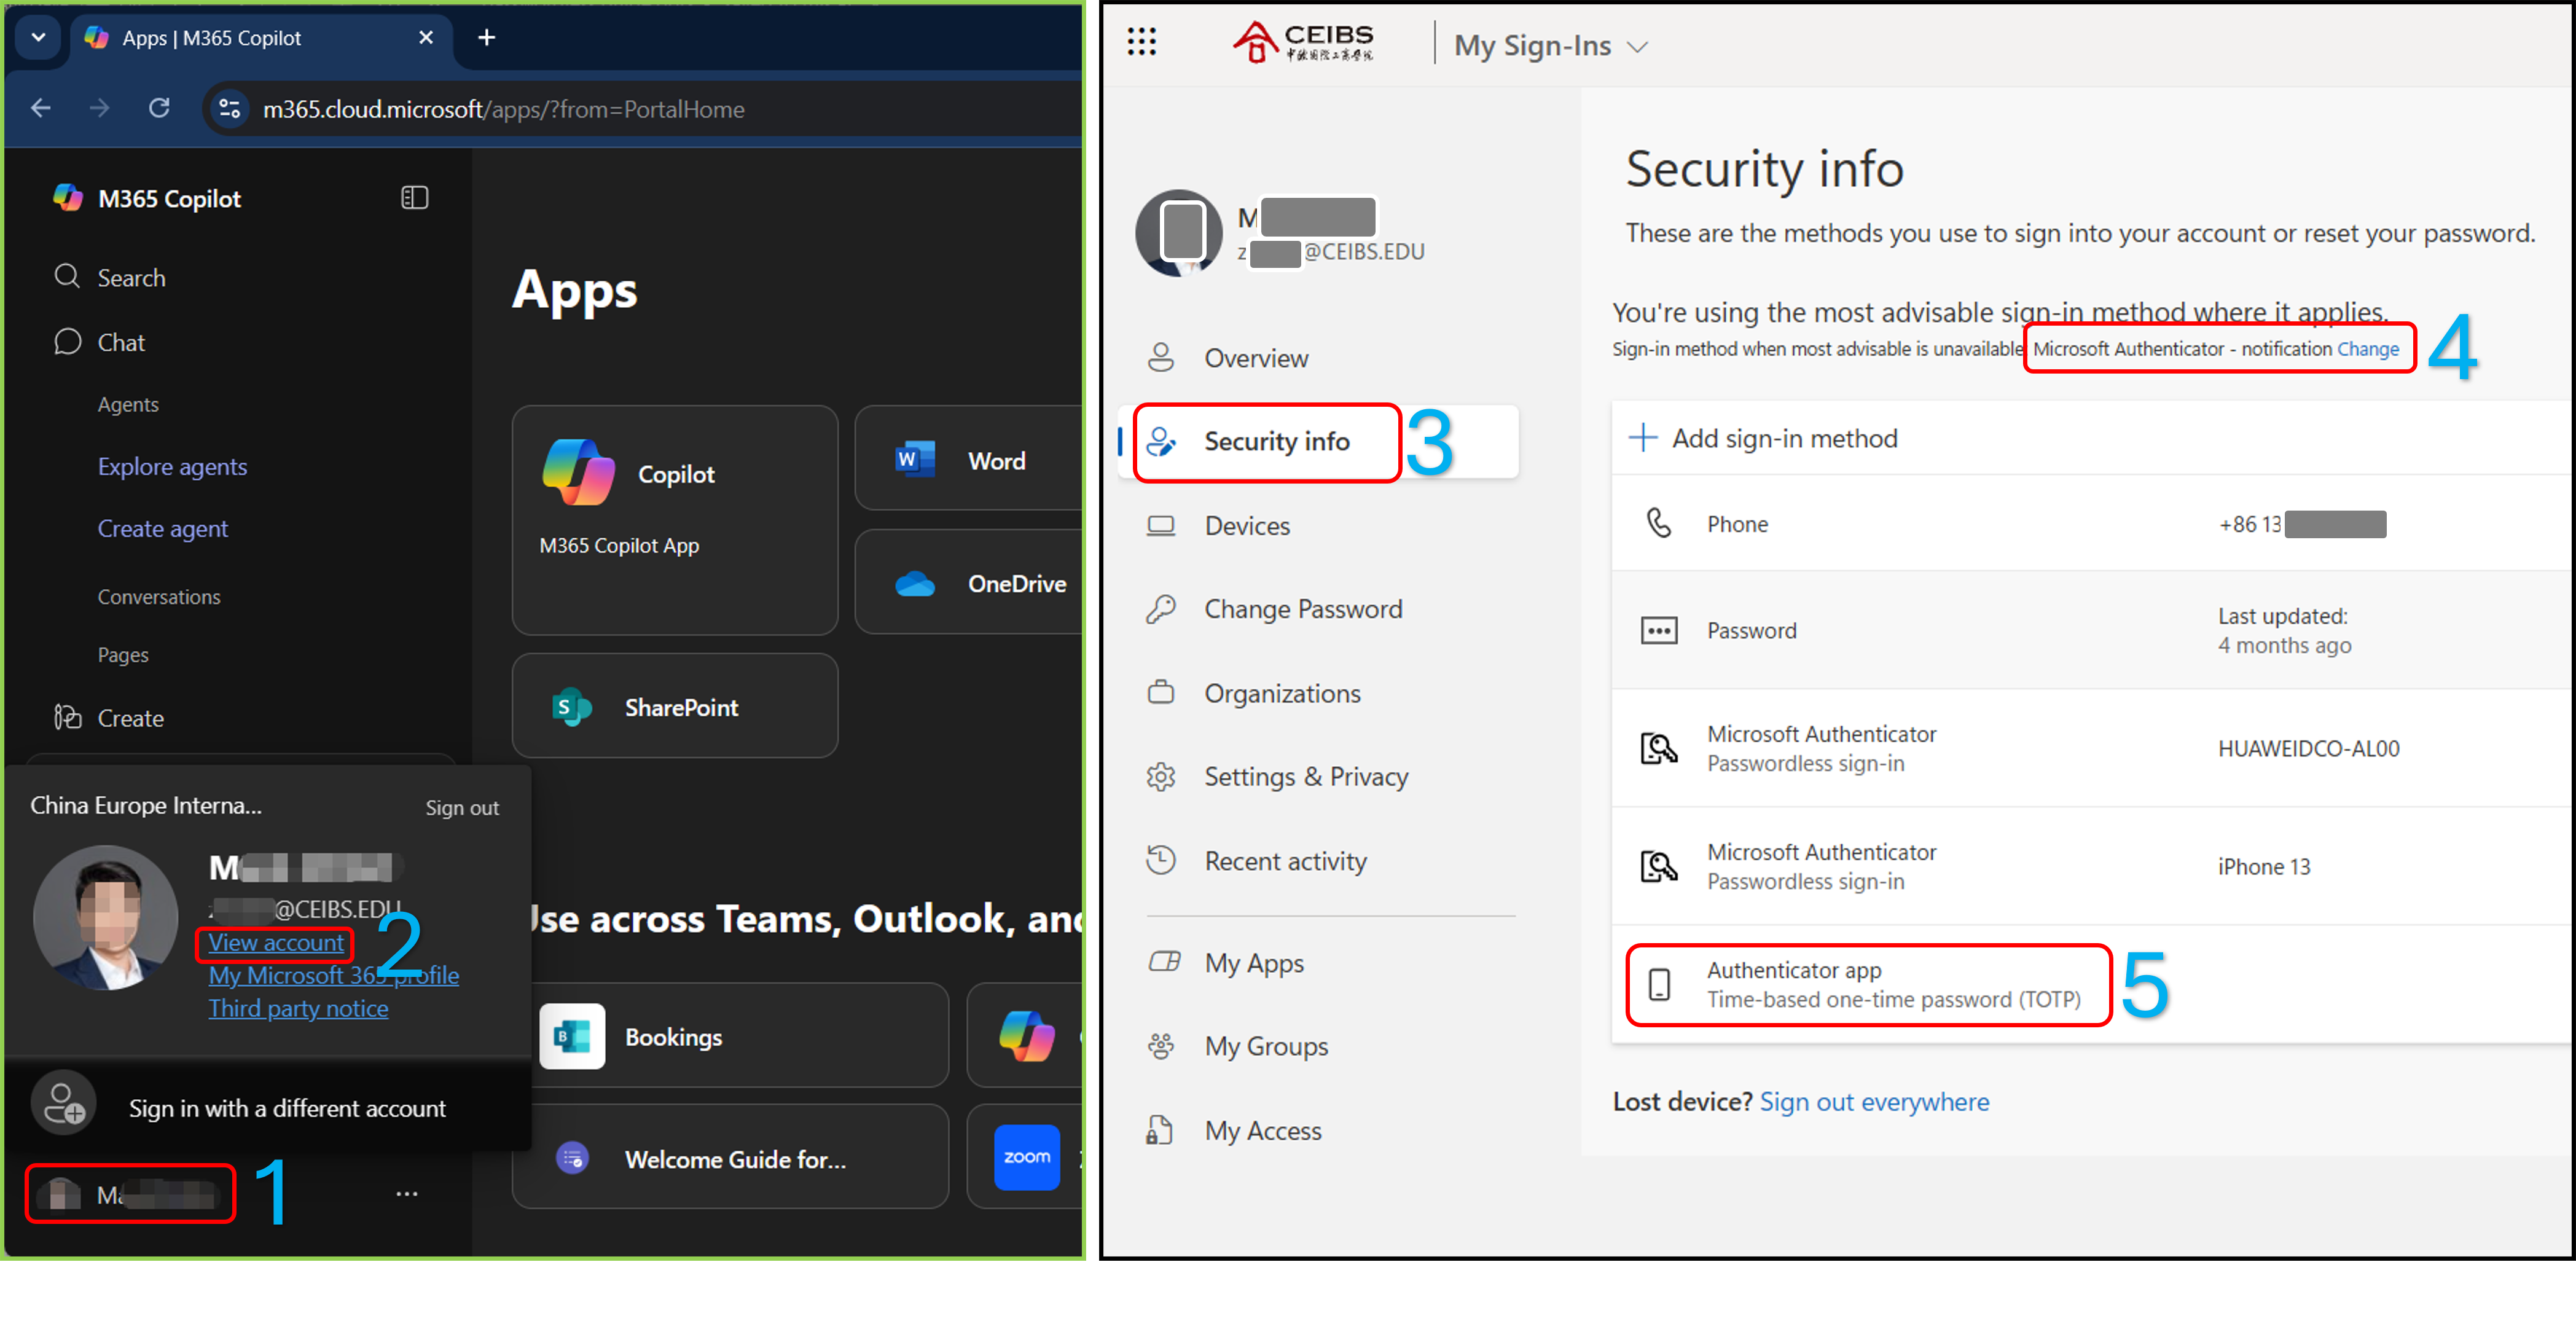Click Change next to Microsoft Authenticator notification
The height and width of the screenshot is (1321, 2576).
2367,349
